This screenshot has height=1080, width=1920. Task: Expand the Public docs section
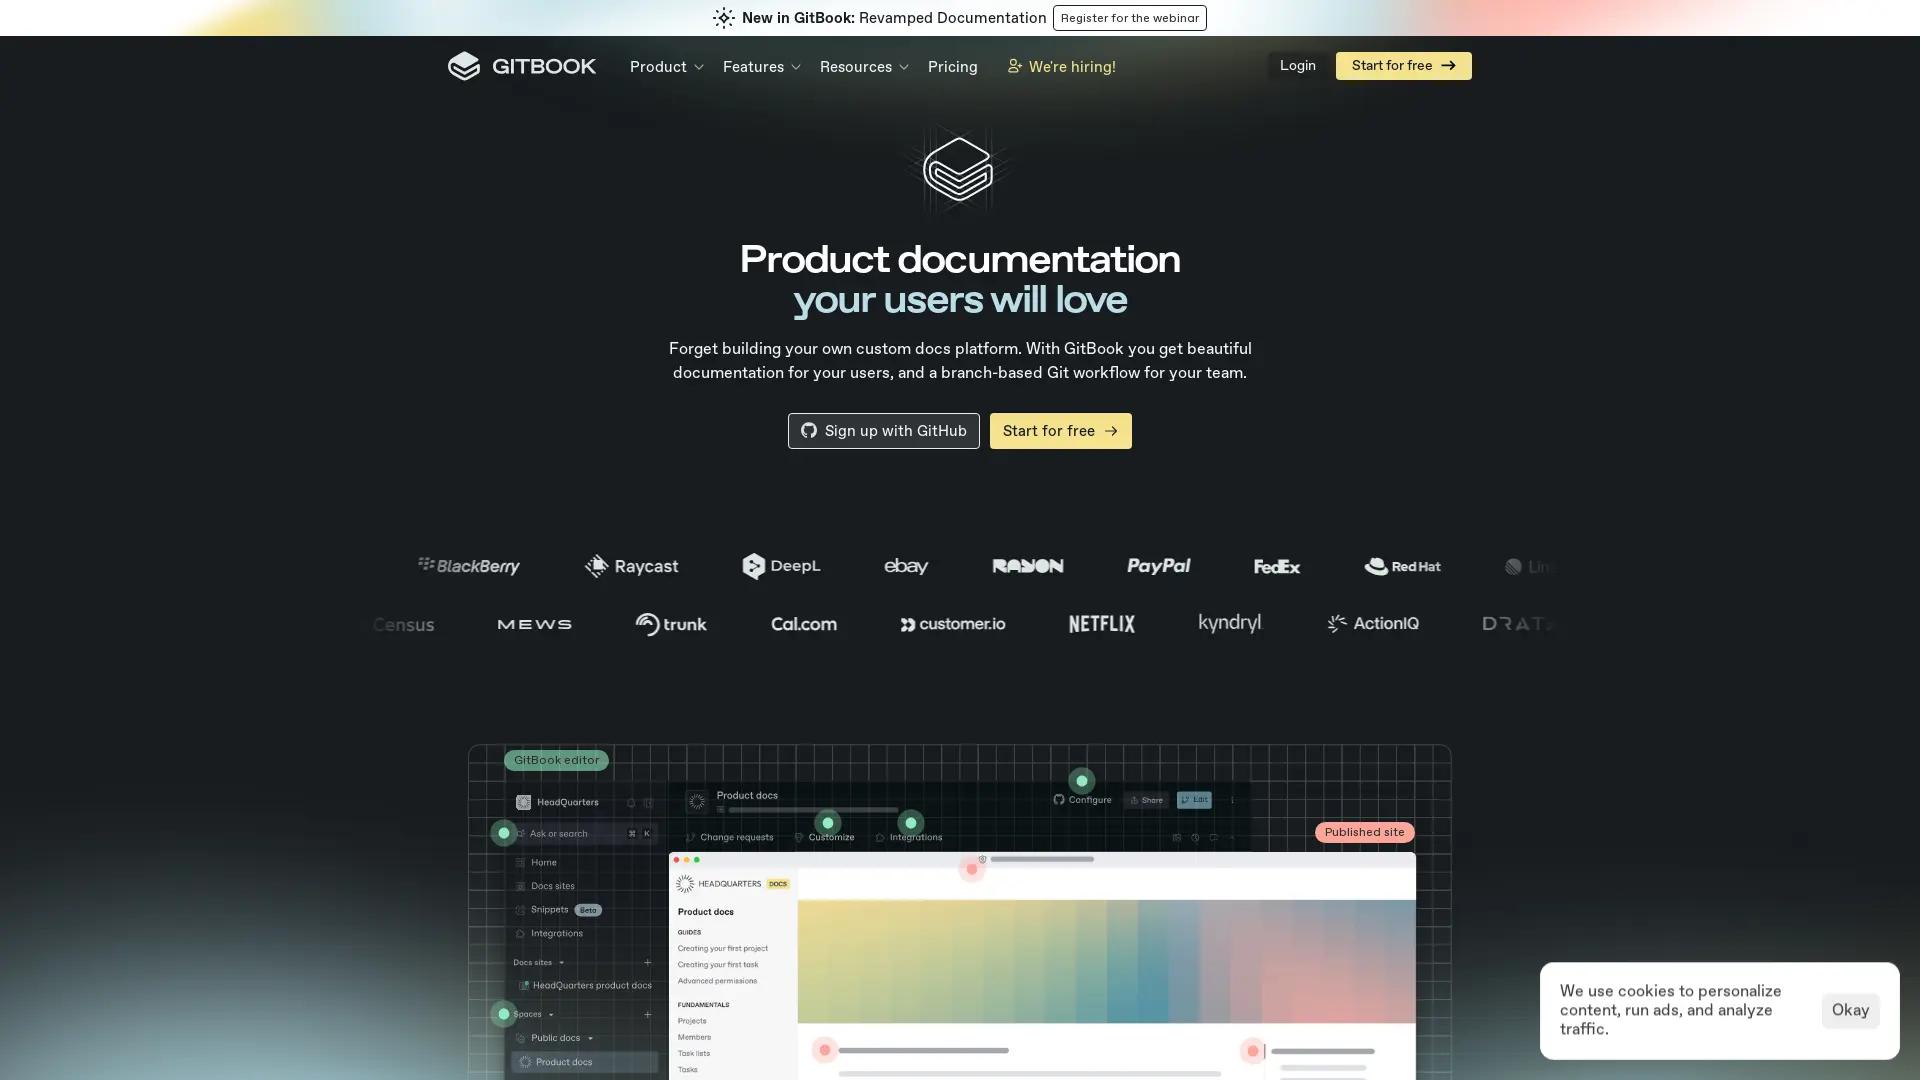pyautogui.click(x=590, y=1038)
